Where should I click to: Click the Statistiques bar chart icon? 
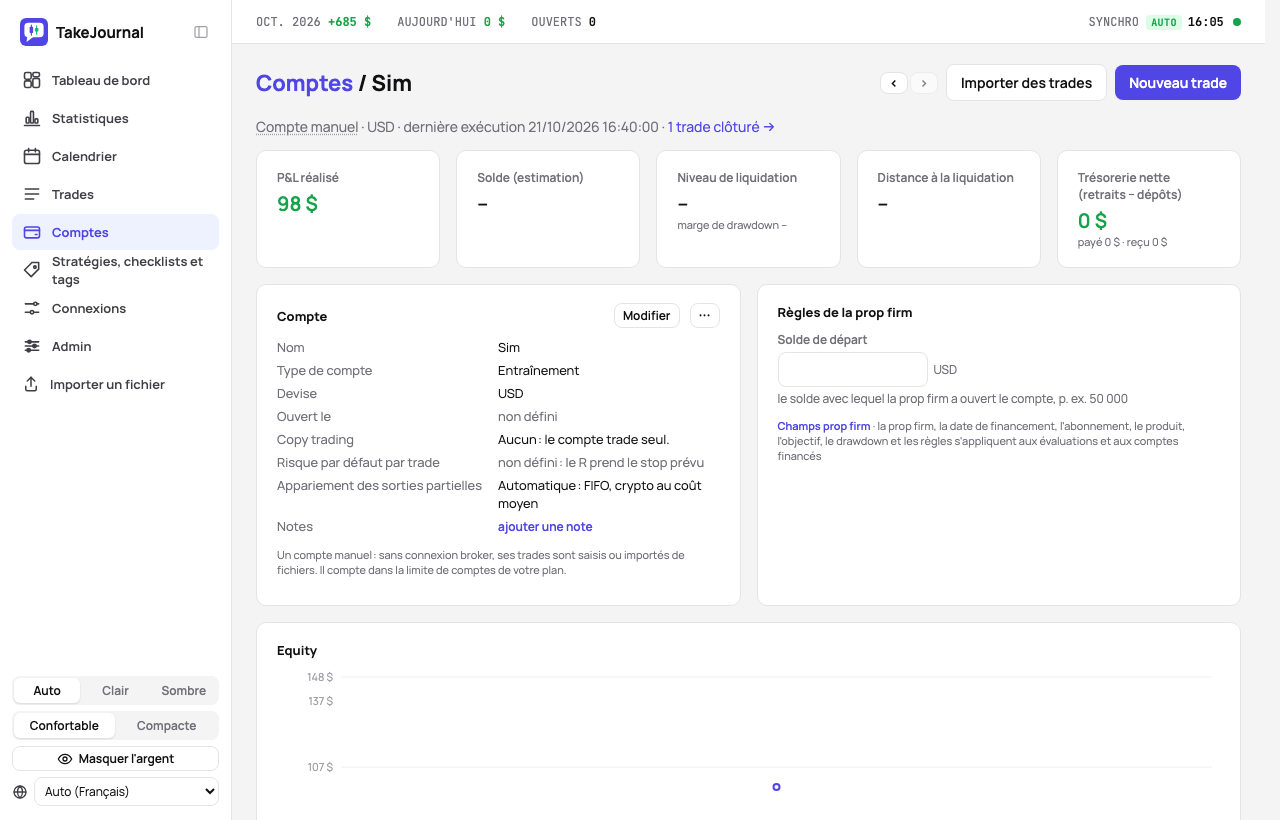click(x=32, y=118)
